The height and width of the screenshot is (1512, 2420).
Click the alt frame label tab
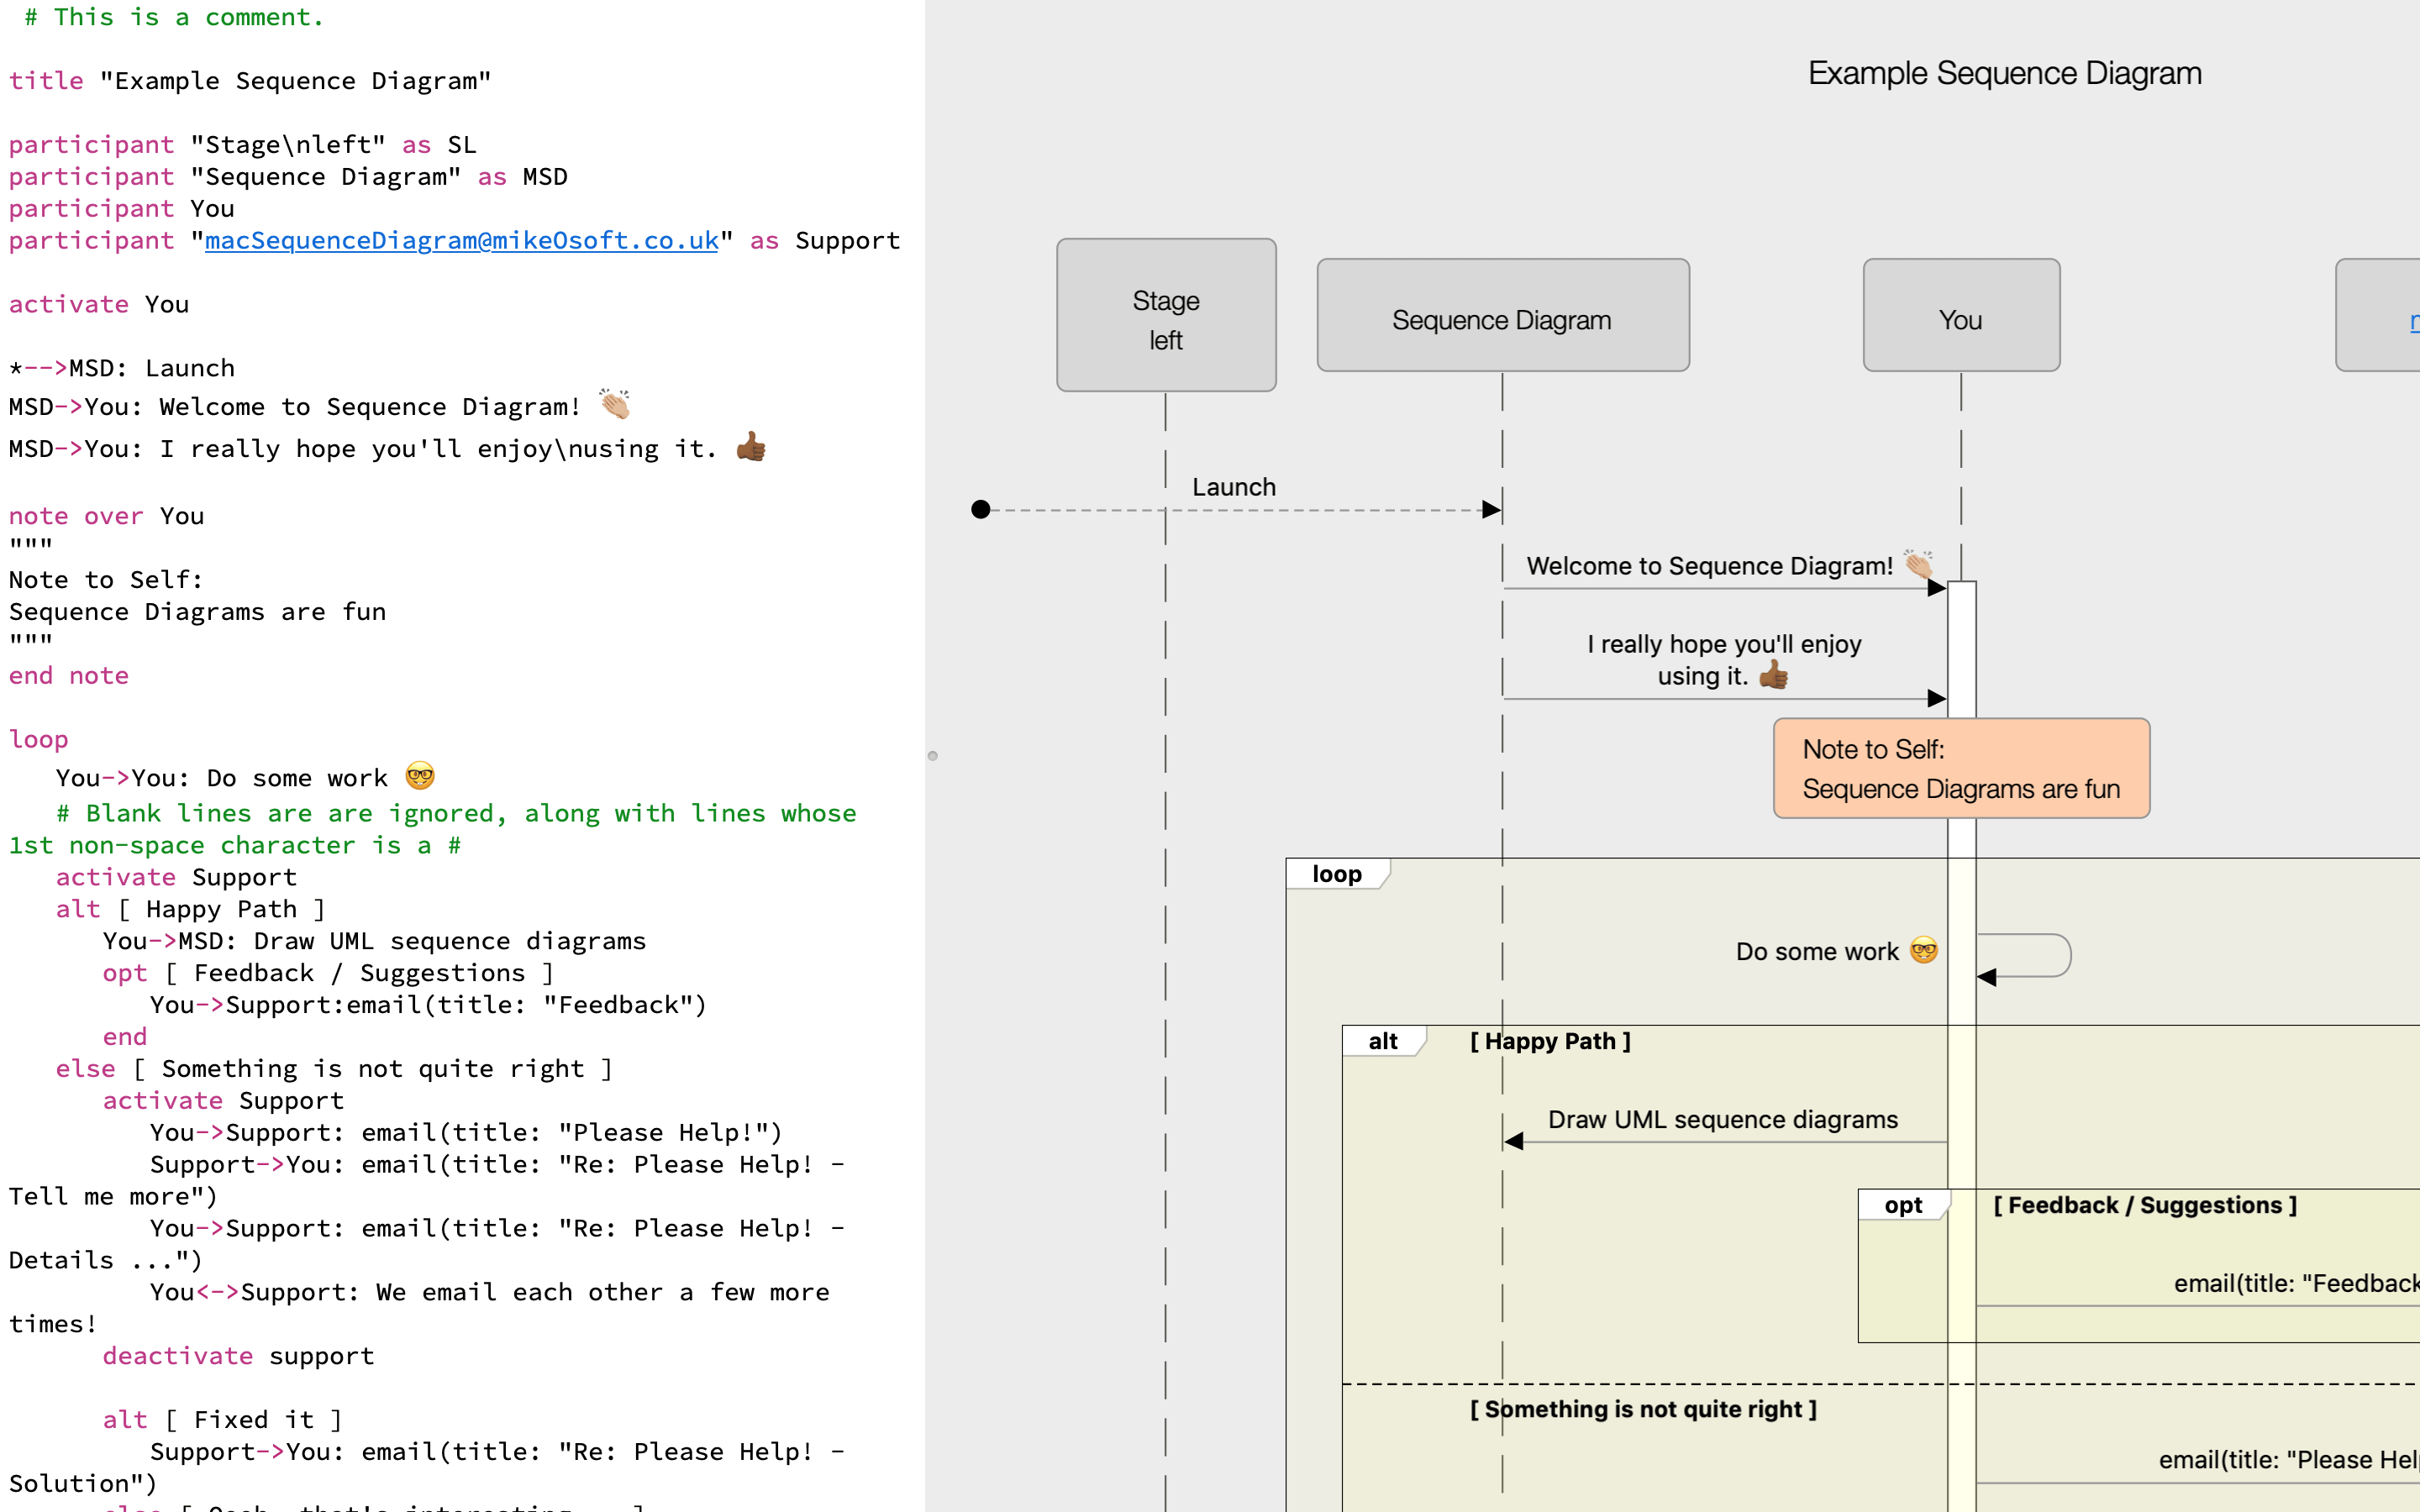pos(1383,1041)
